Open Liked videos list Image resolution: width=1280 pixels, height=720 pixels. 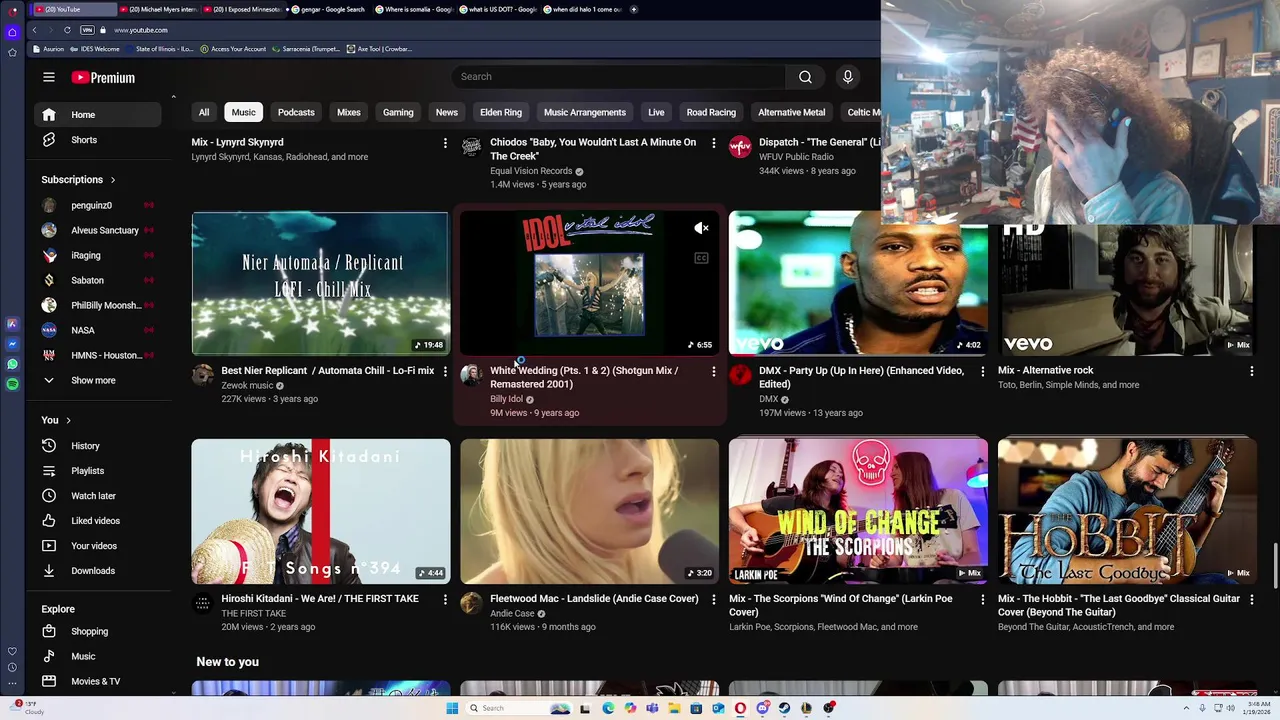click(x=98, y=521)
